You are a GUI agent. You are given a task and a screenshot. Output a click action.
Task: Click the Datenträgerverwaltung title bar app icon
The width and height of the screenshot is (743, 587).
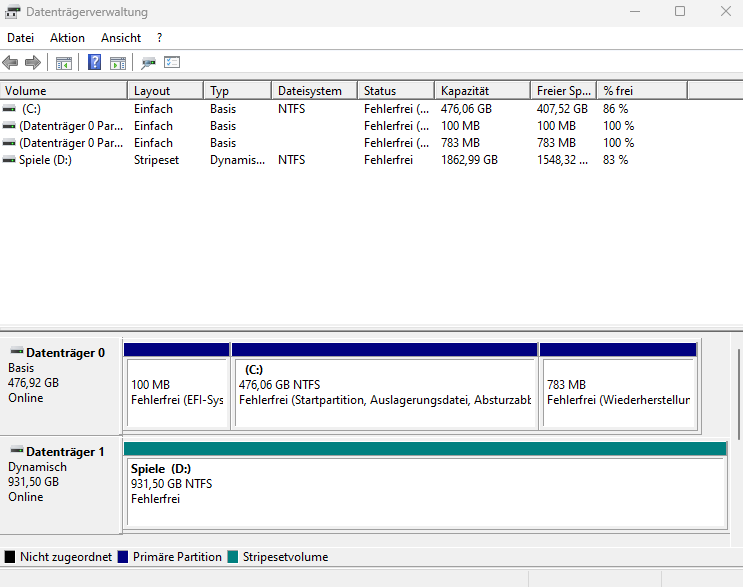point(12,12)
